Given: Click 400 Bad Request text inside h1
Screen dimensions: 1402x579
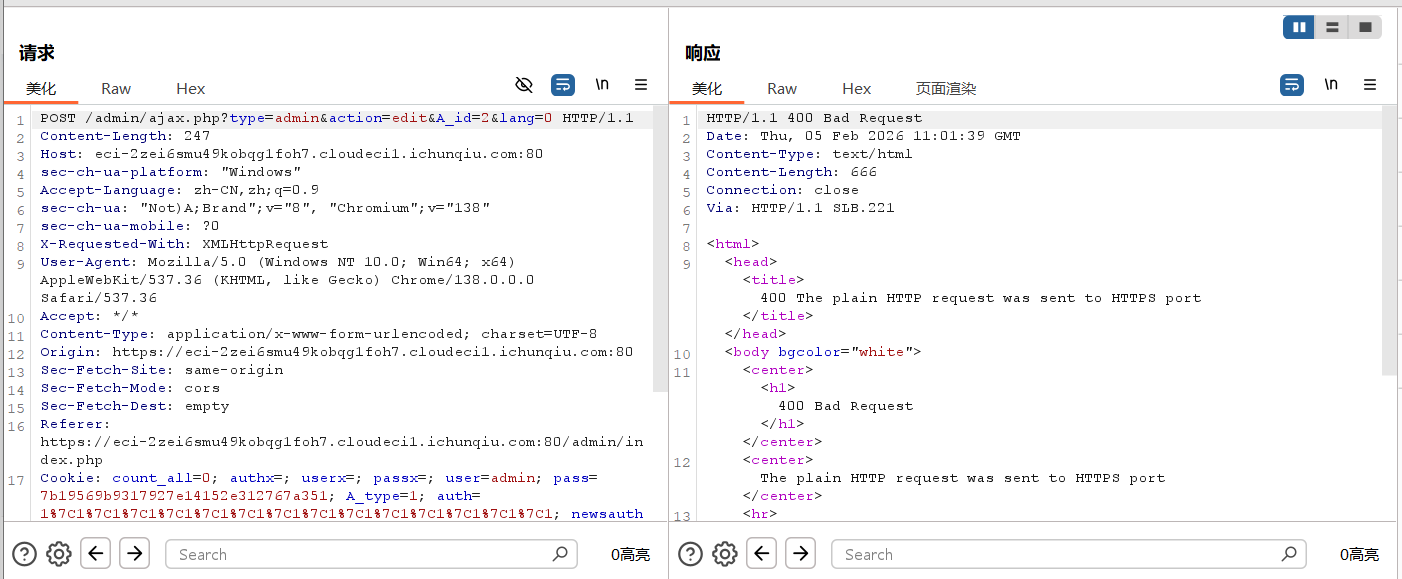Looking at the screenshot, I should (x=845, y=406).
